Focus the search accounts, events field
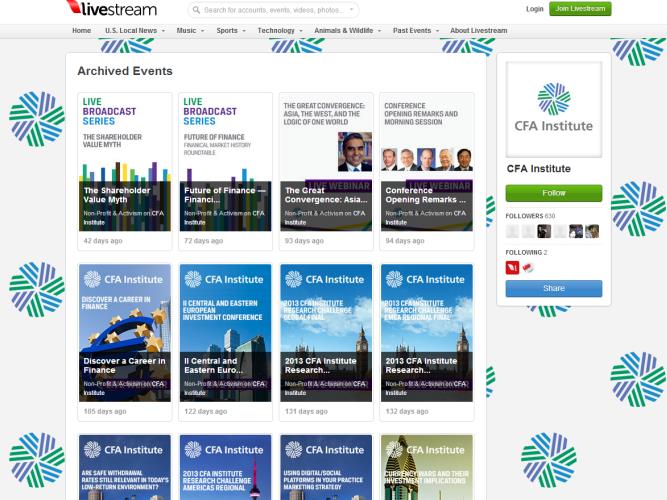The image size is (667, 500). 273,10
